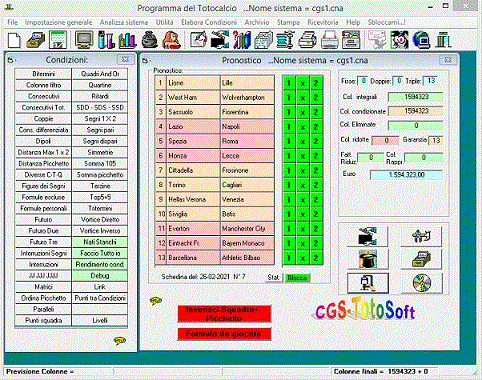
Task: Open the Ricevitoria menu
Action: click(x=323, y=22)
